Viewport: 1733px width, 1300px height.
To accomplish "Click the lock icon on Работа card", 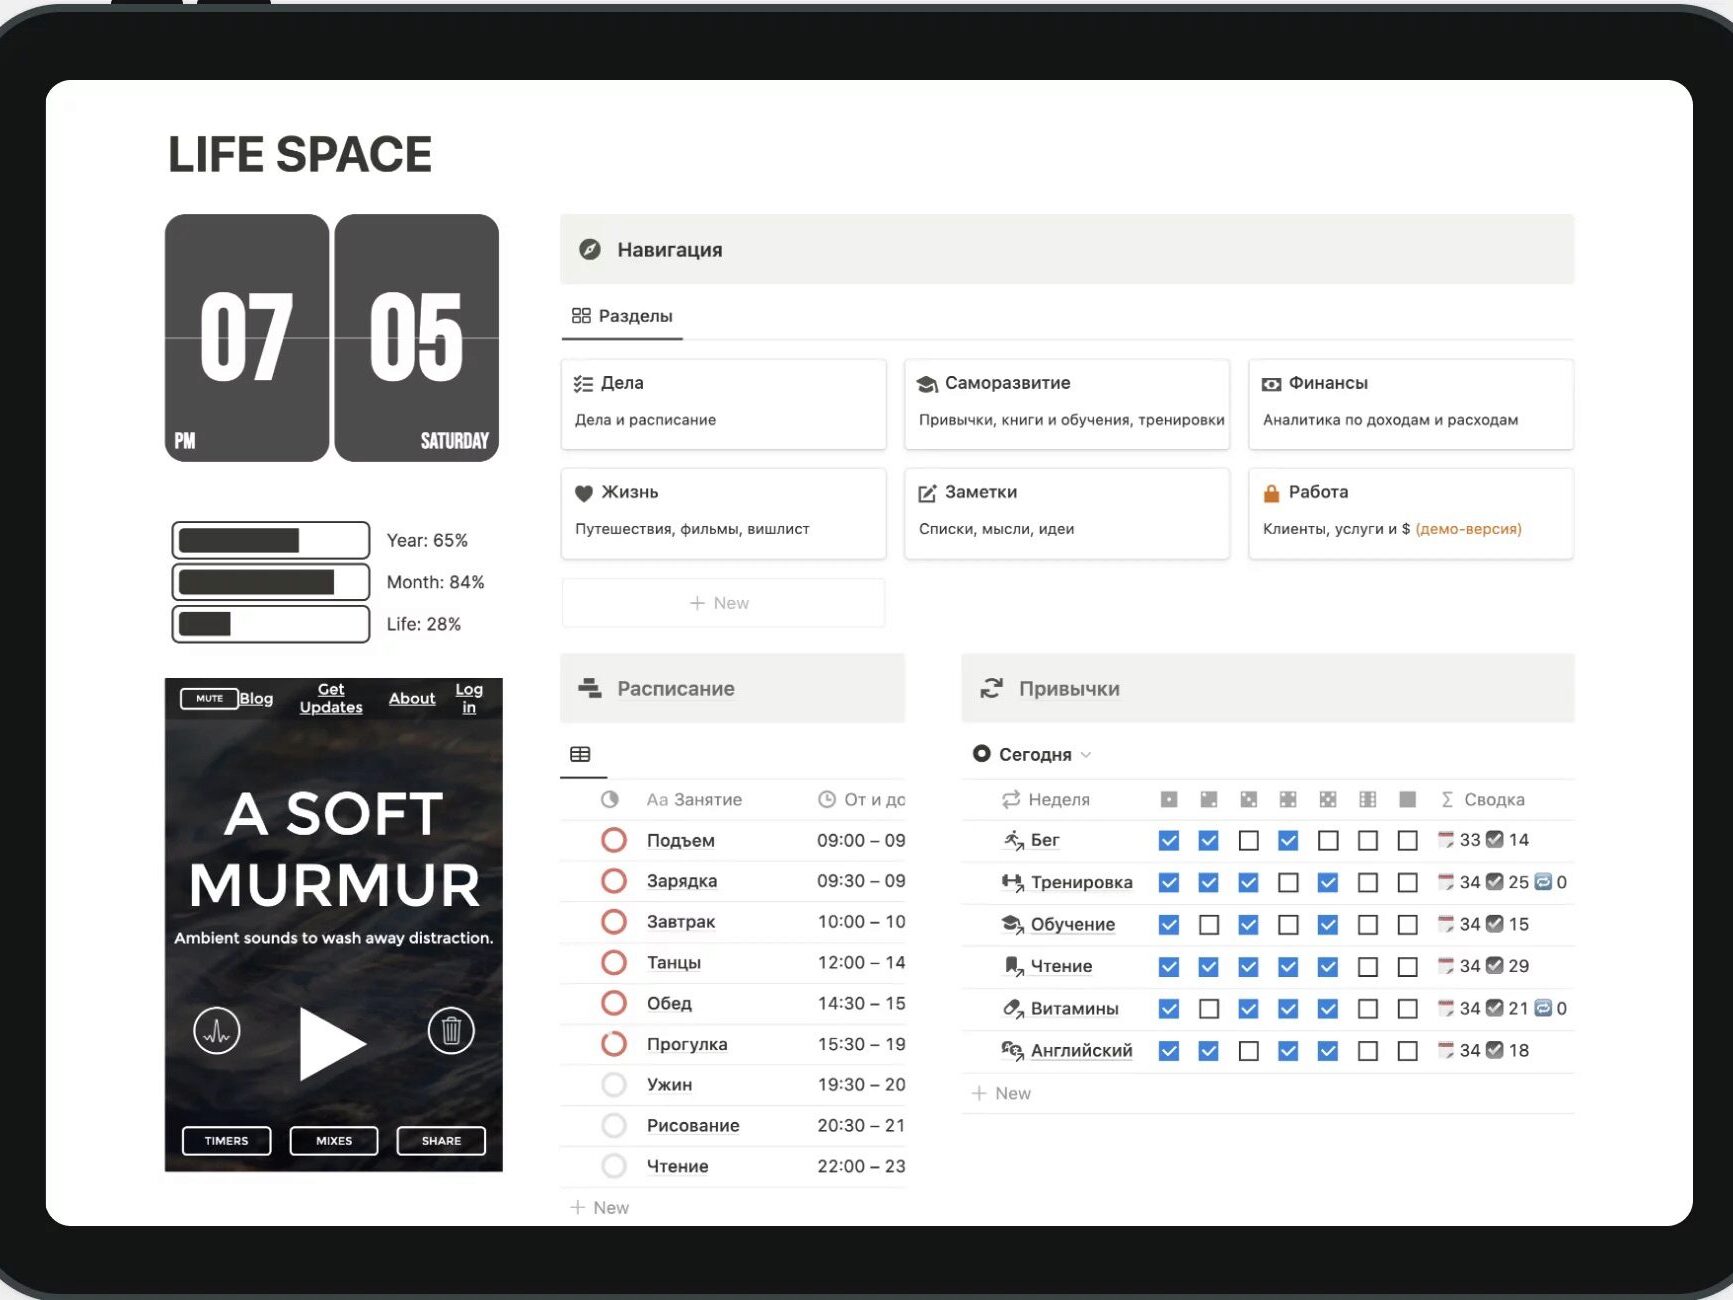I will [x=1271, y=492].
